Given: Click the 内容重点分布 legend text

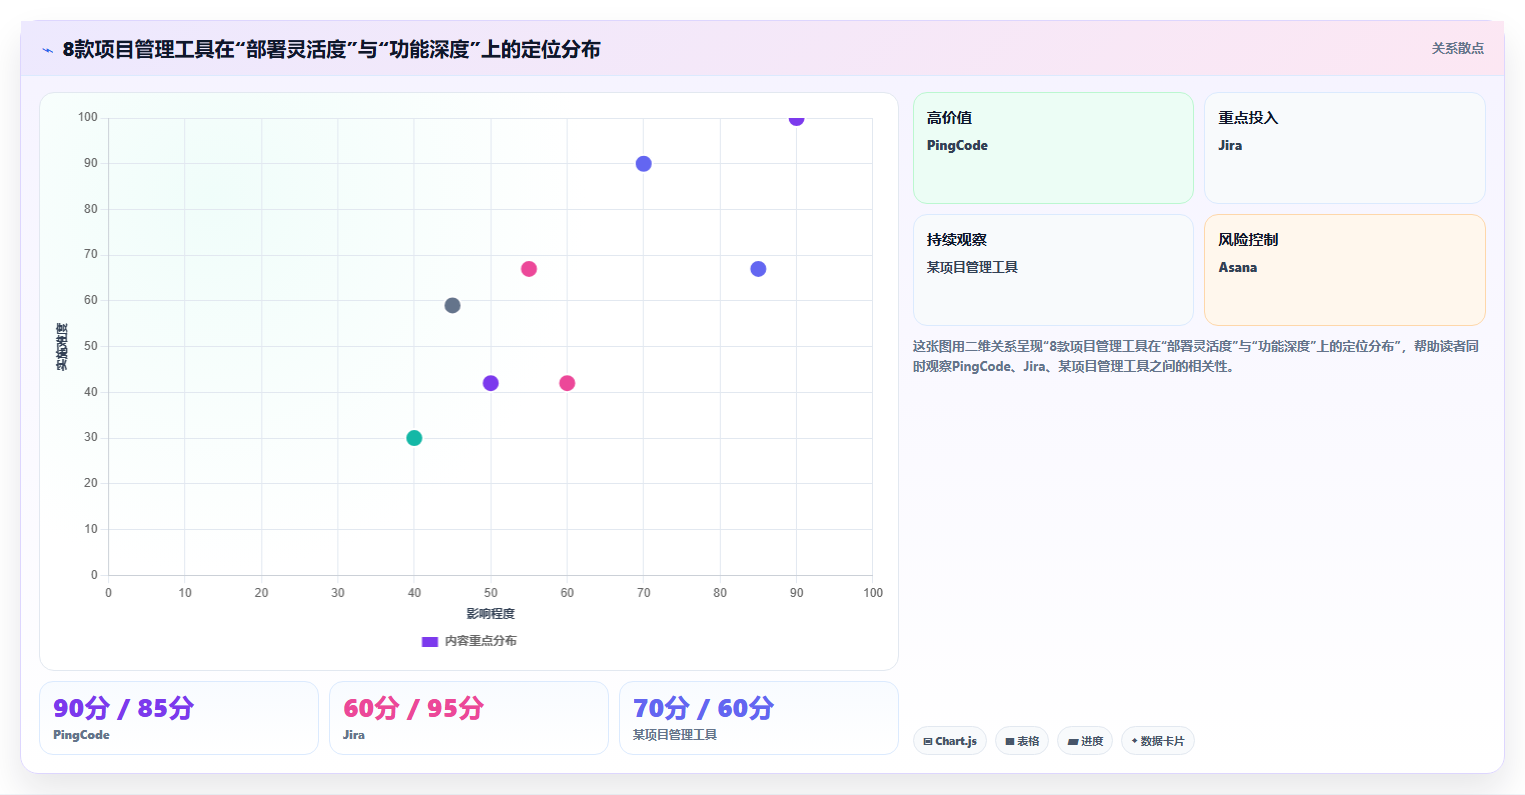Looking at the screenshot, I should coord(481,641).
